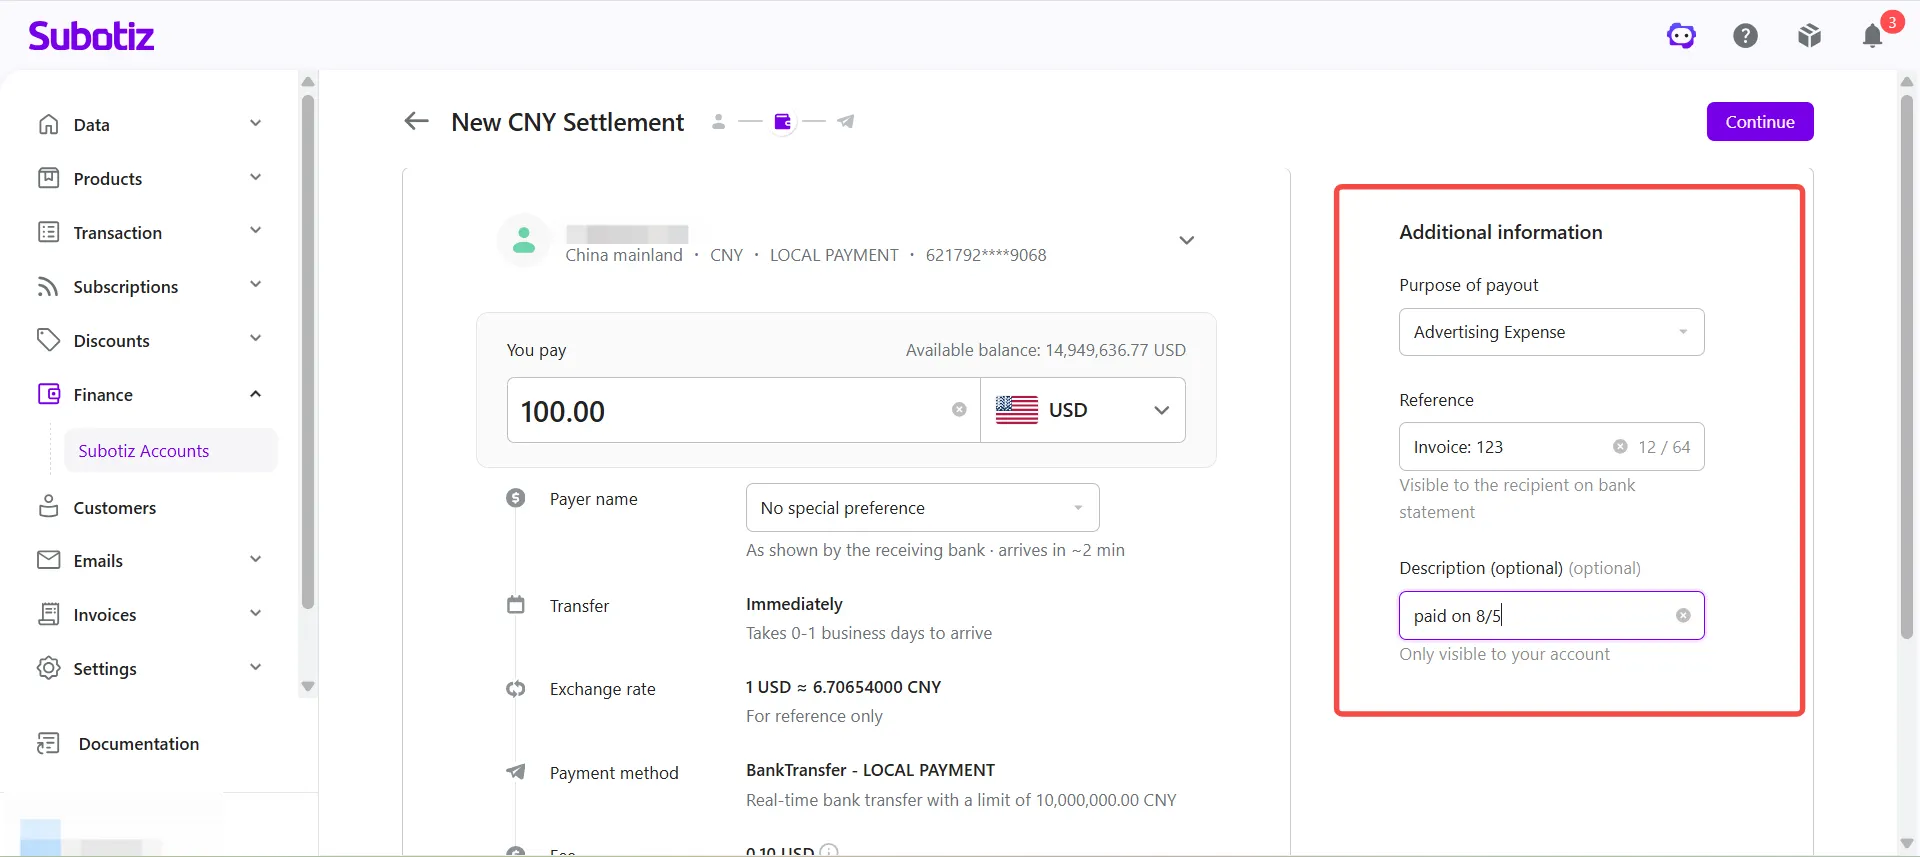Select Transaction in the sidebar

118,233
